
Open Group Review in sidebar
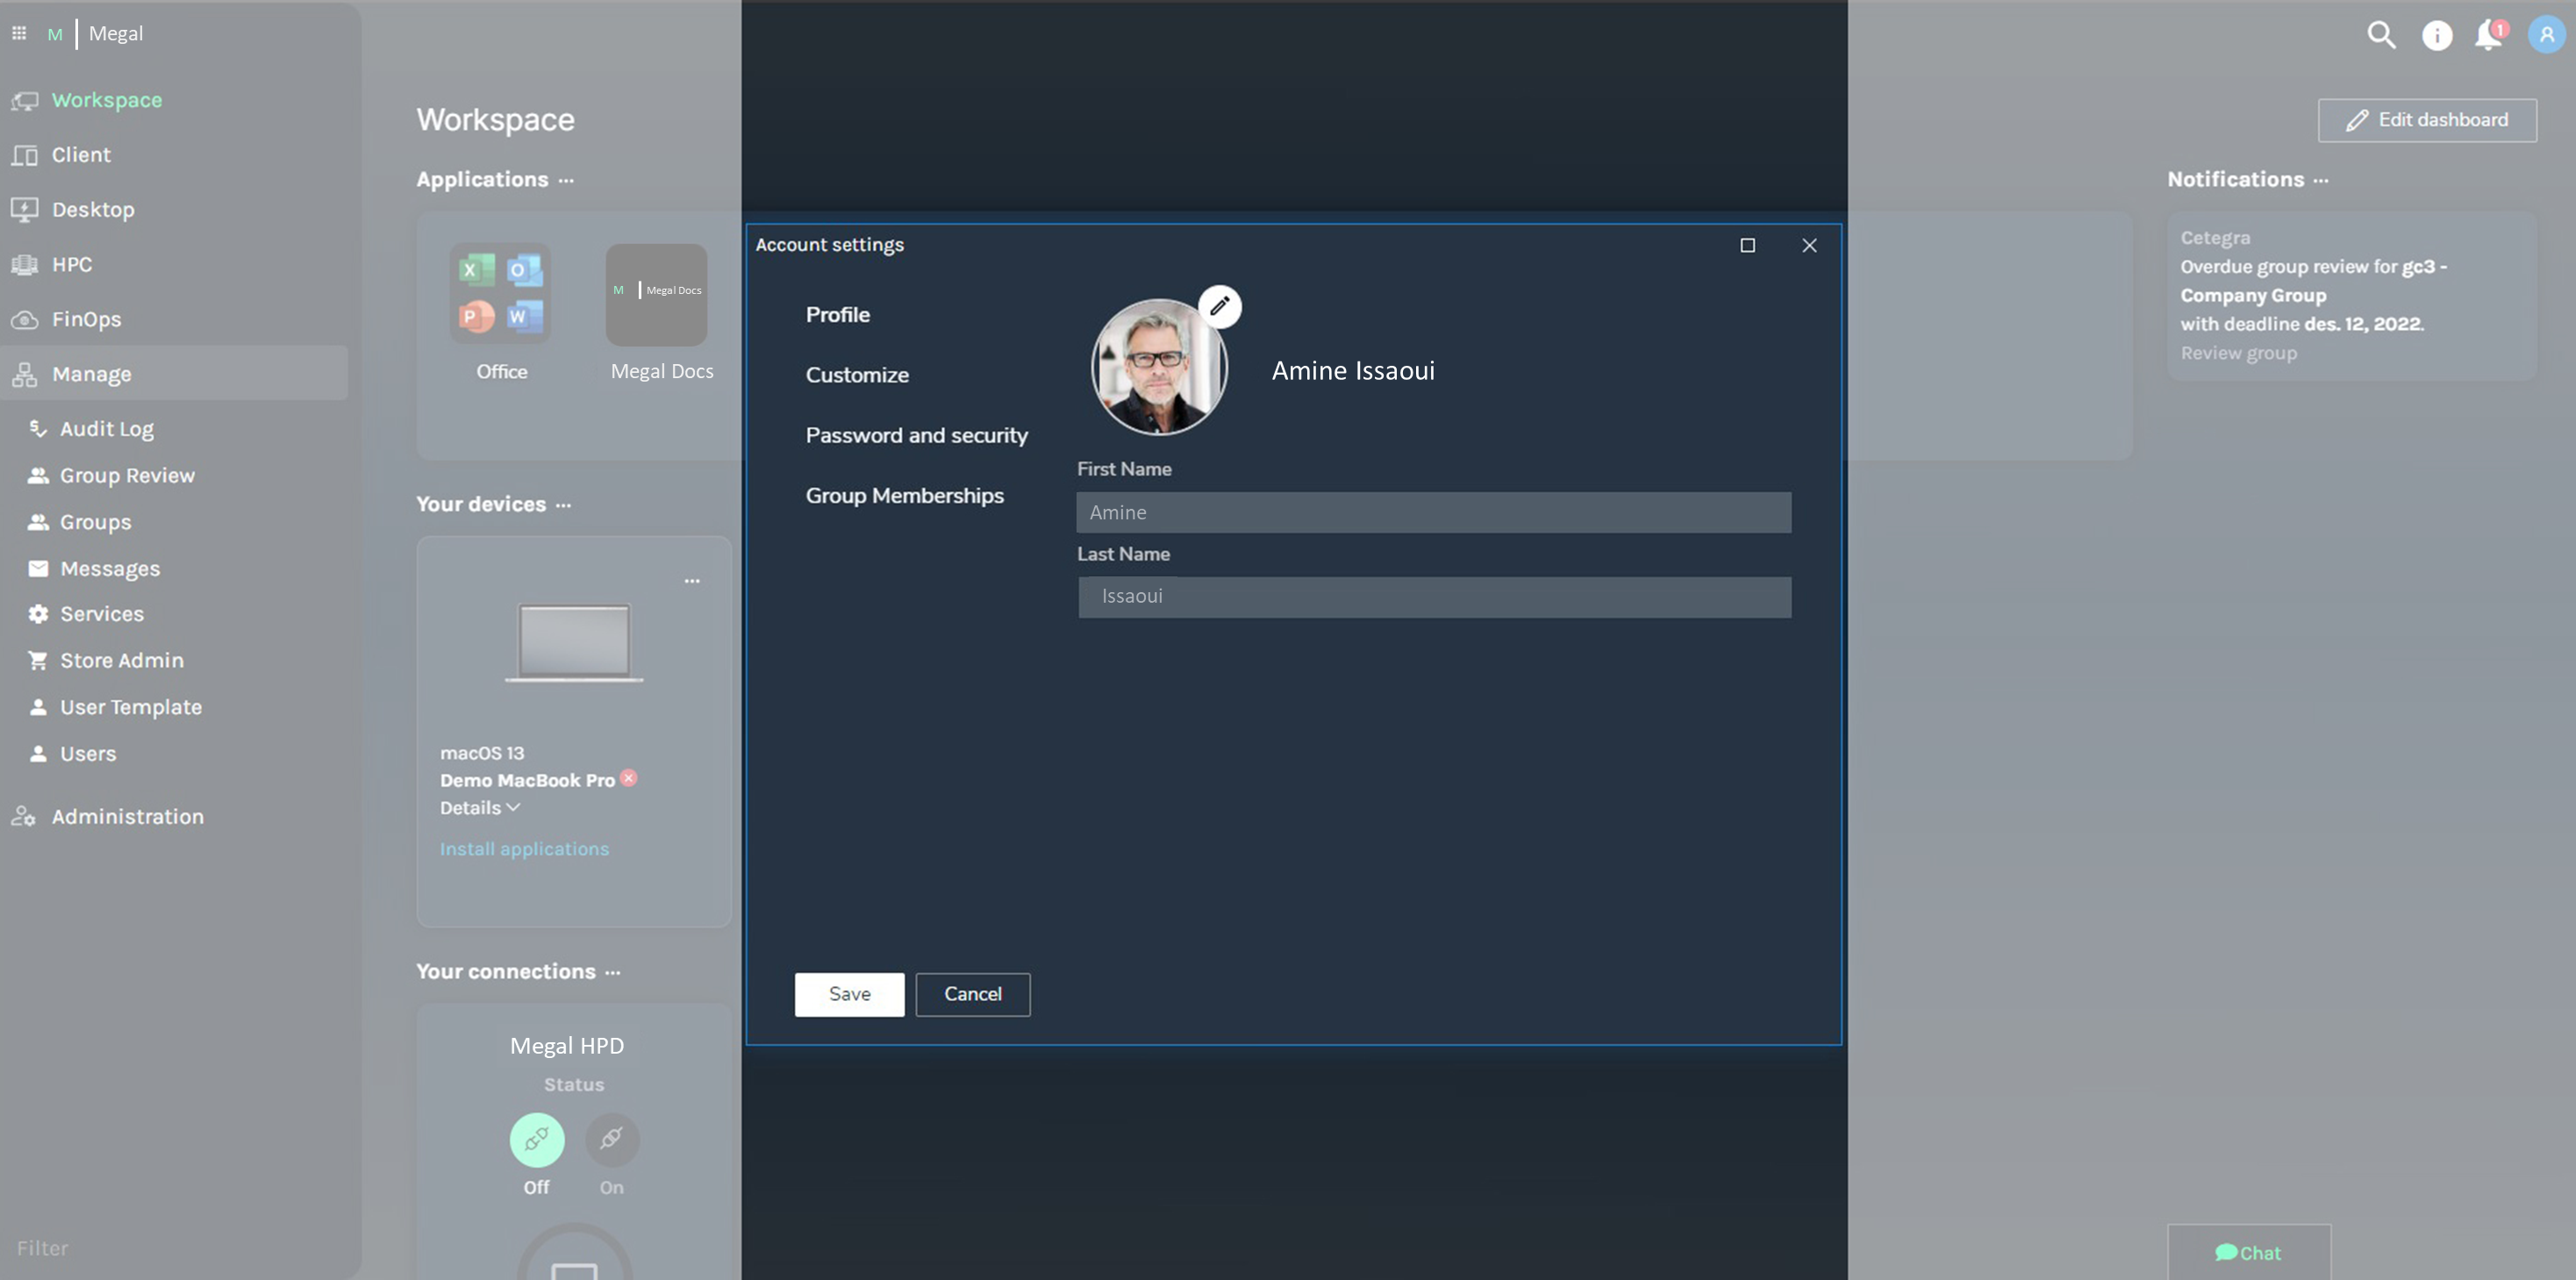click(x=126, y=475)
